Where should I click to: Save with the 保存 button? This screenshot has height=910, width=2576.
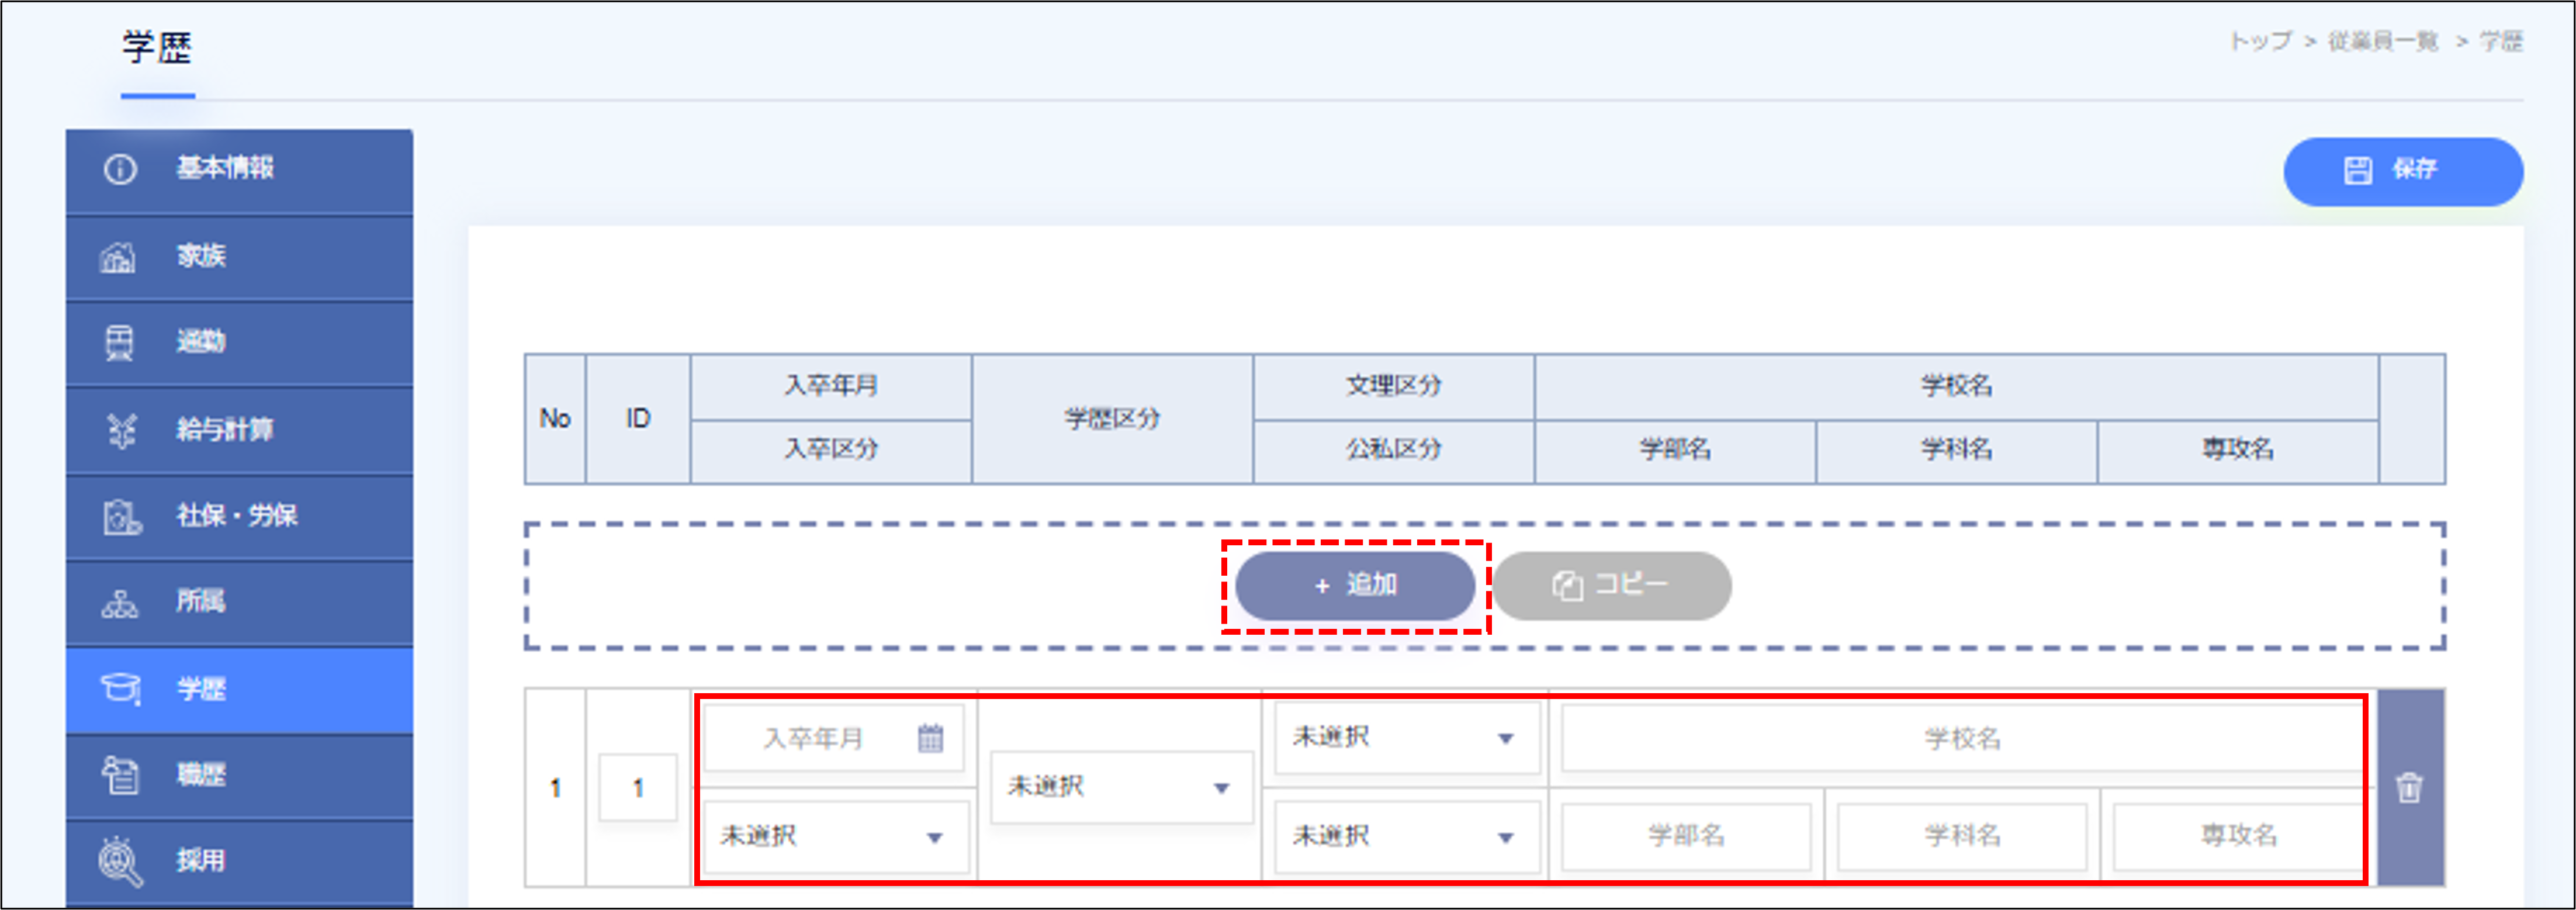[2403, 171]
